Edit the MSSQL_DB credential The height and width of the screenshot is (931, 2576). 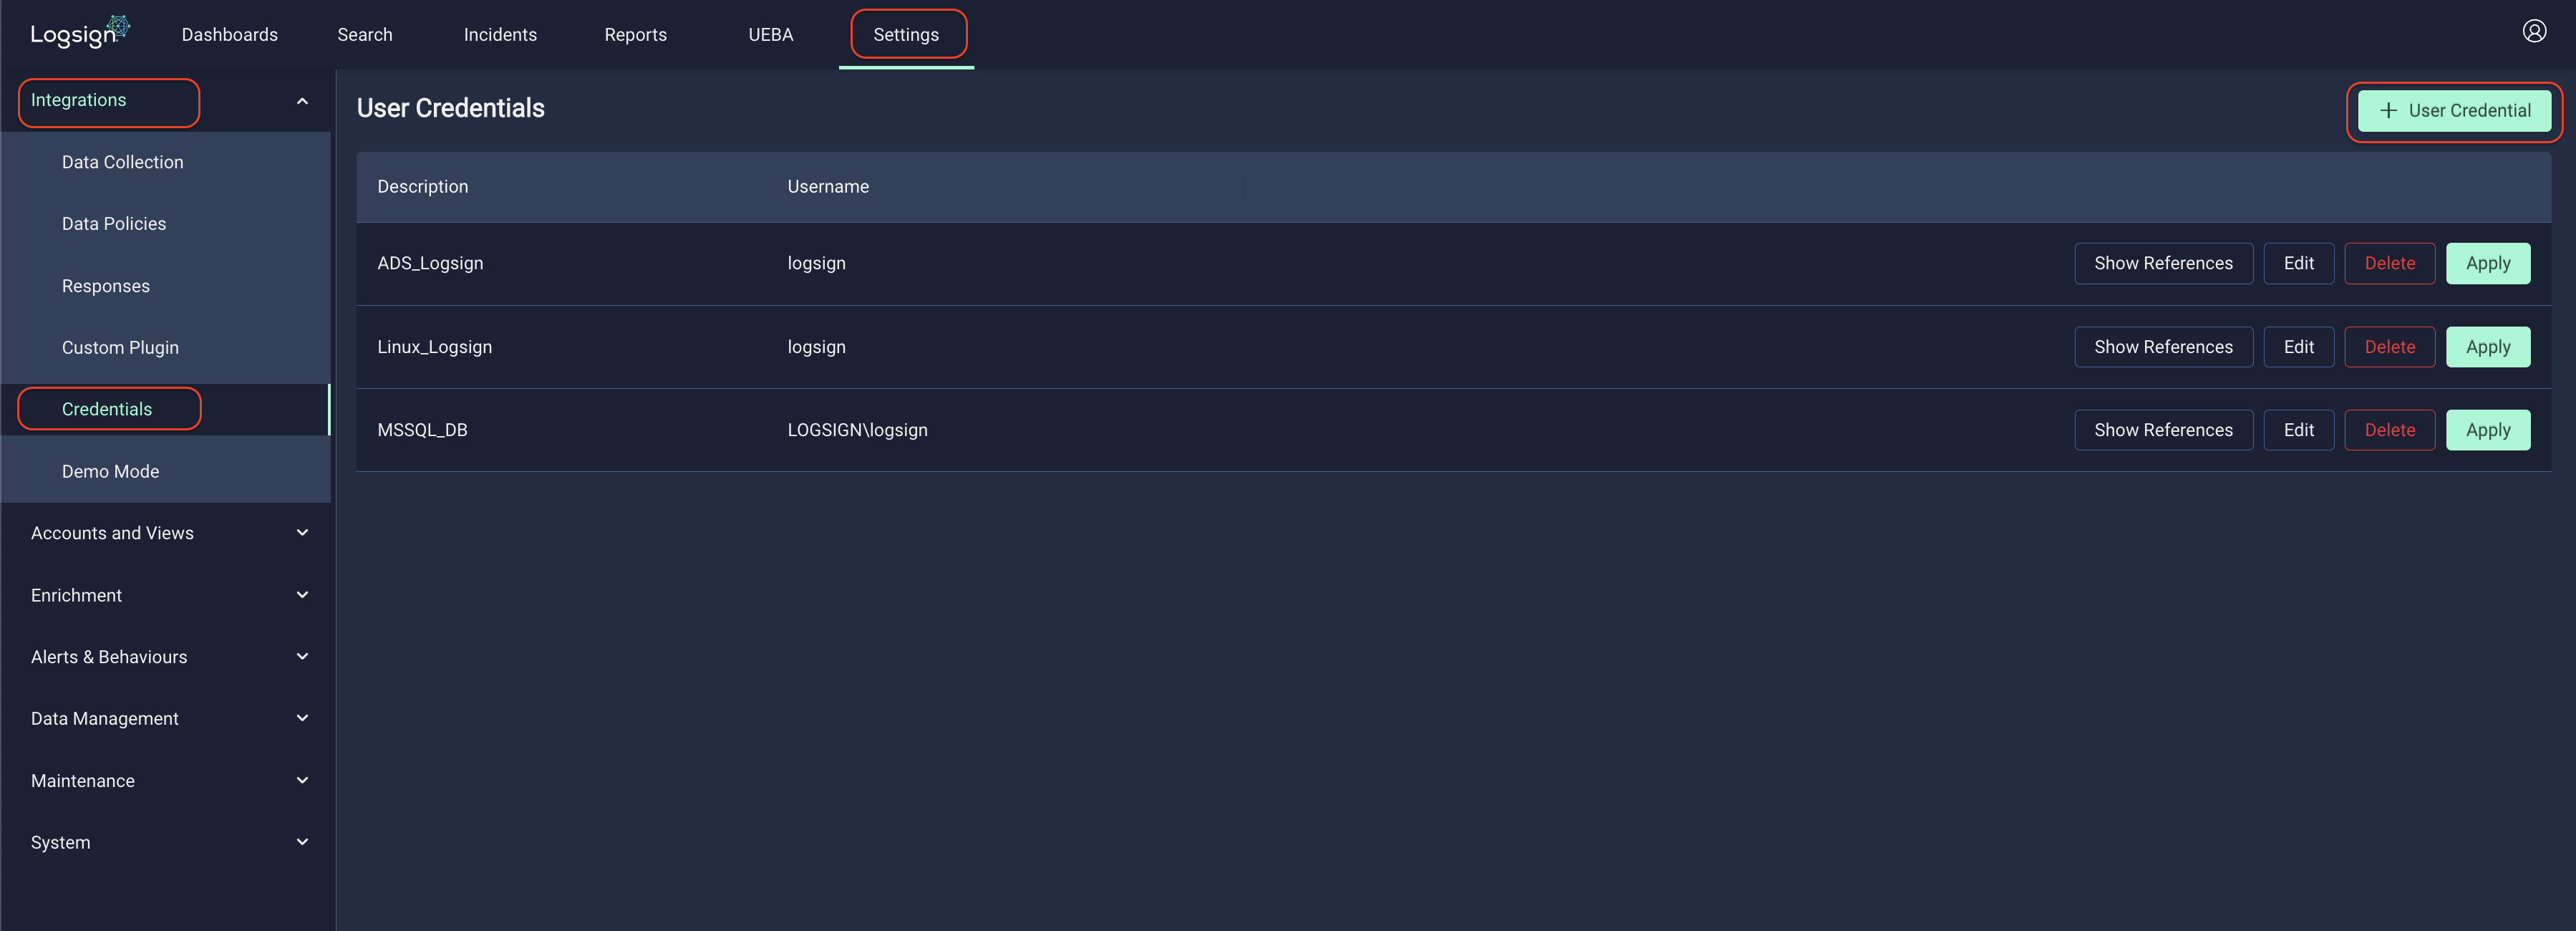(2298, 430)
